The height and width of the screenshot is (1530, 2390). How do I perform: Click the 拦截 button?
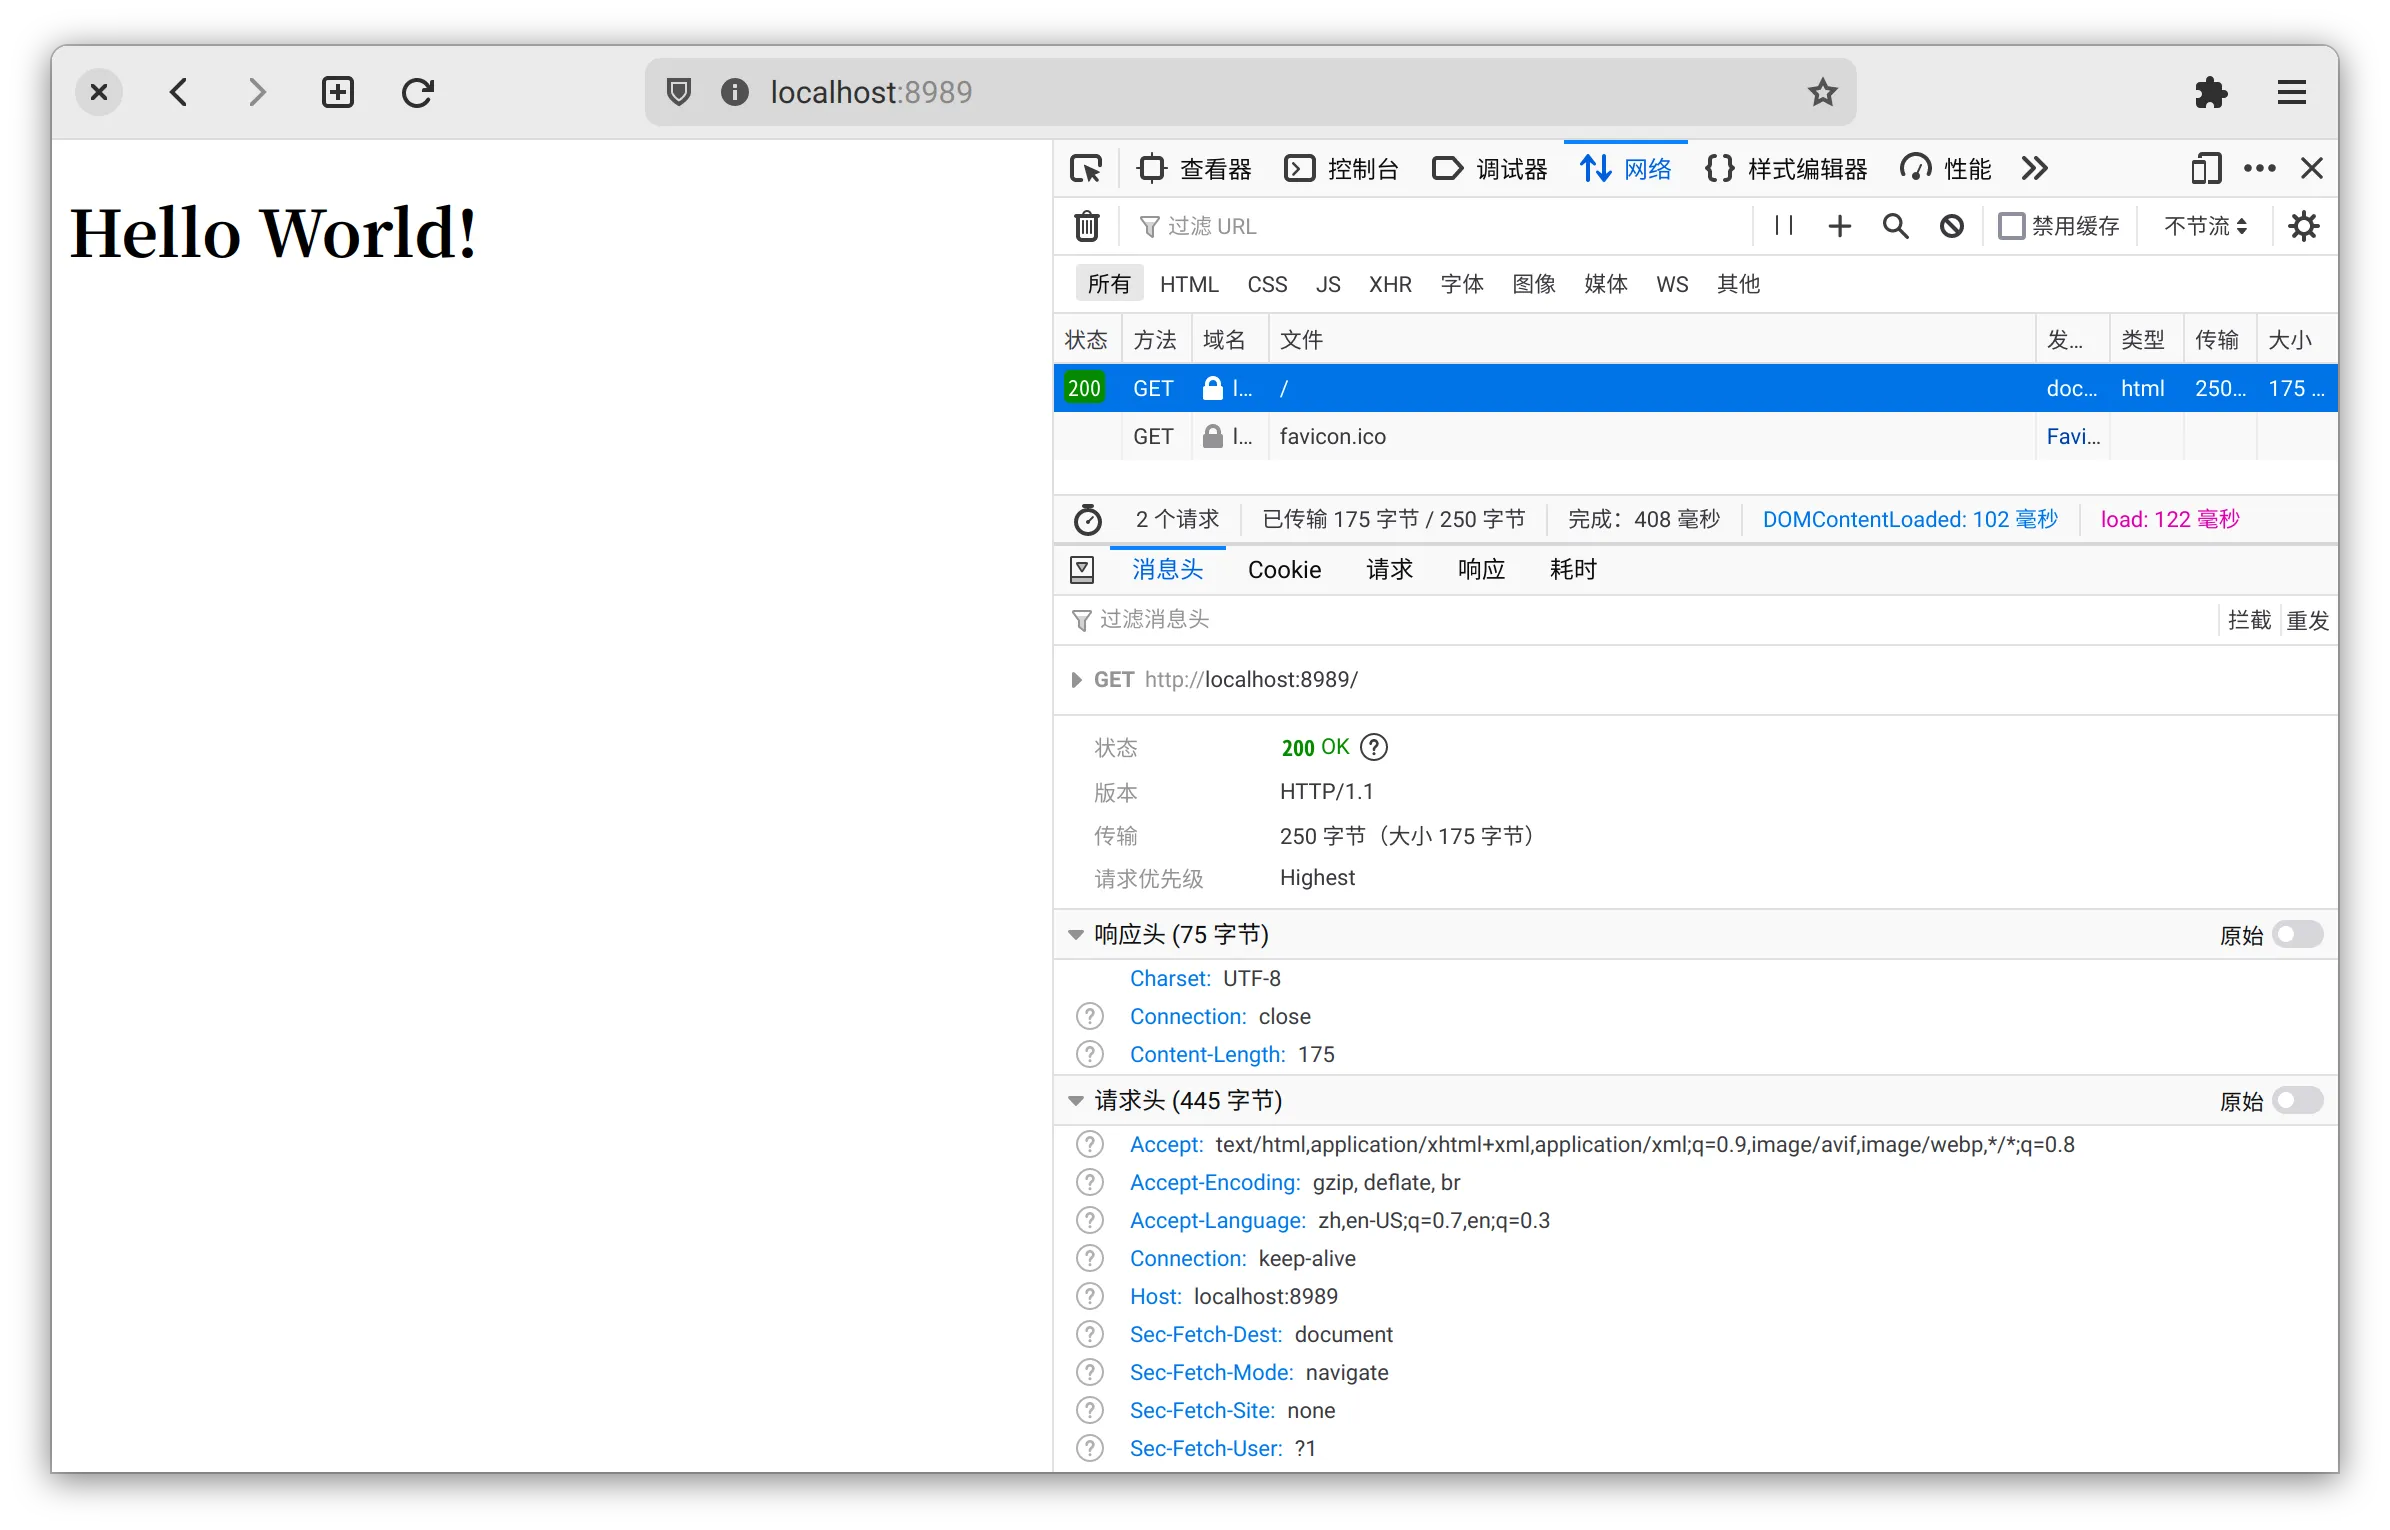pyautogui.click(x=2249, y=621)
